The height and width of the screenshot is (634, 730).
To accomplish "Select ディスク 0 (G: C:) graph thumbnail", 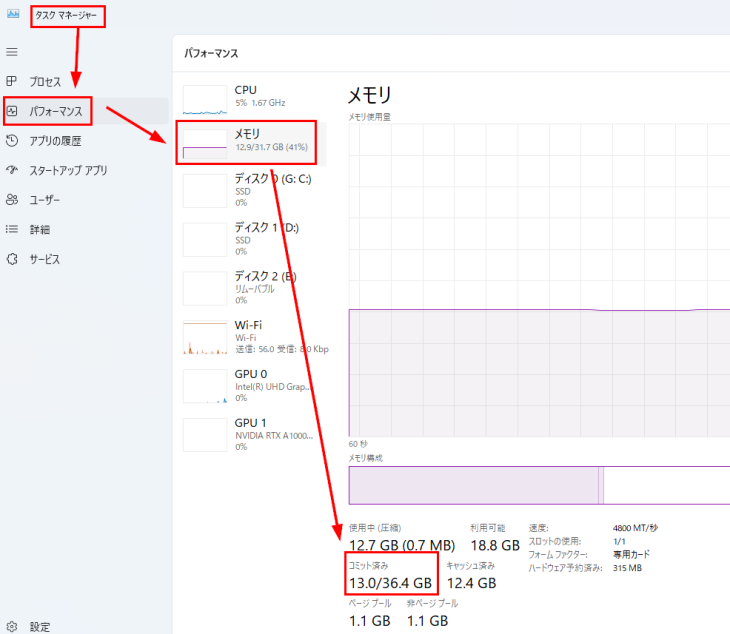I will pos(205,191).
